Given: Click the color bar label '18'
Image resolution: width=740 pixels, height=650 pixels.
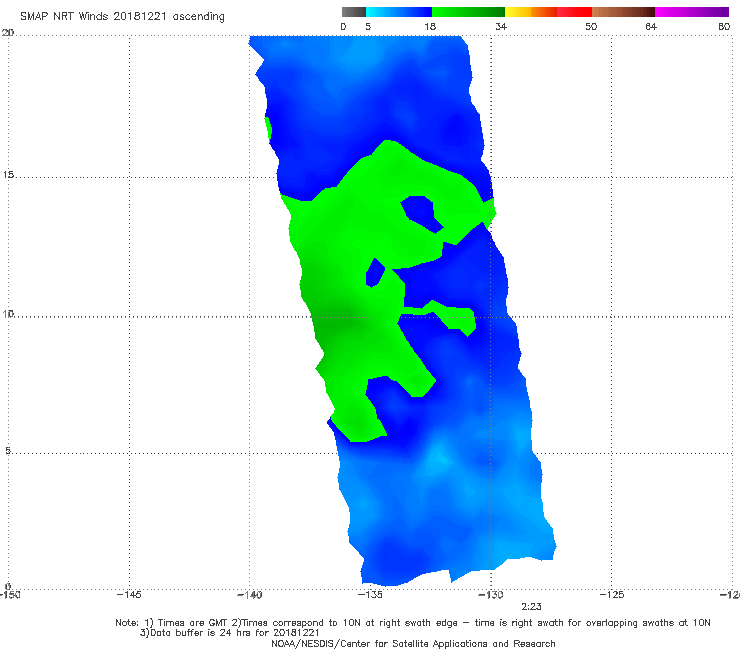Looking at the screenshot, I should [430, 26].
